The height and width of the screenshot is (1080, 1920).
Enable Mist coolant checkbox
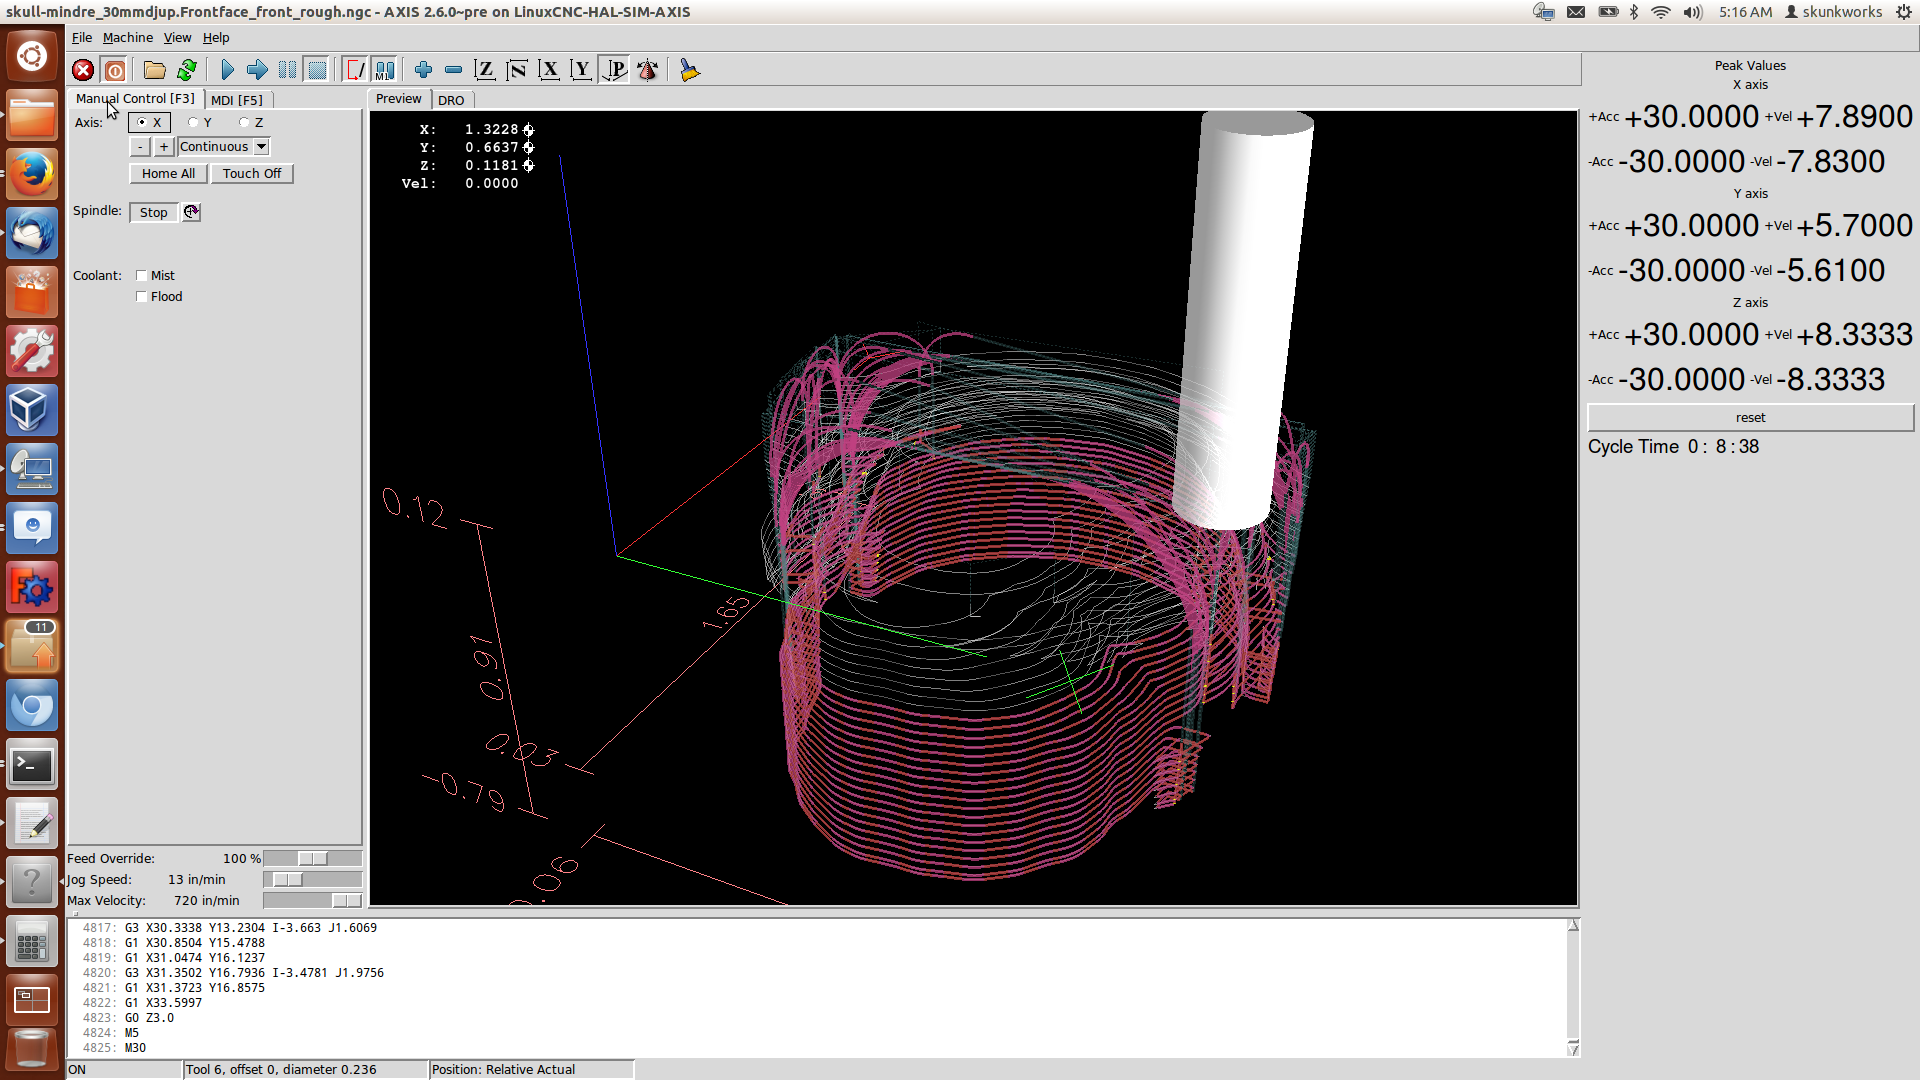pyautogui.click(x=155, y=275)
